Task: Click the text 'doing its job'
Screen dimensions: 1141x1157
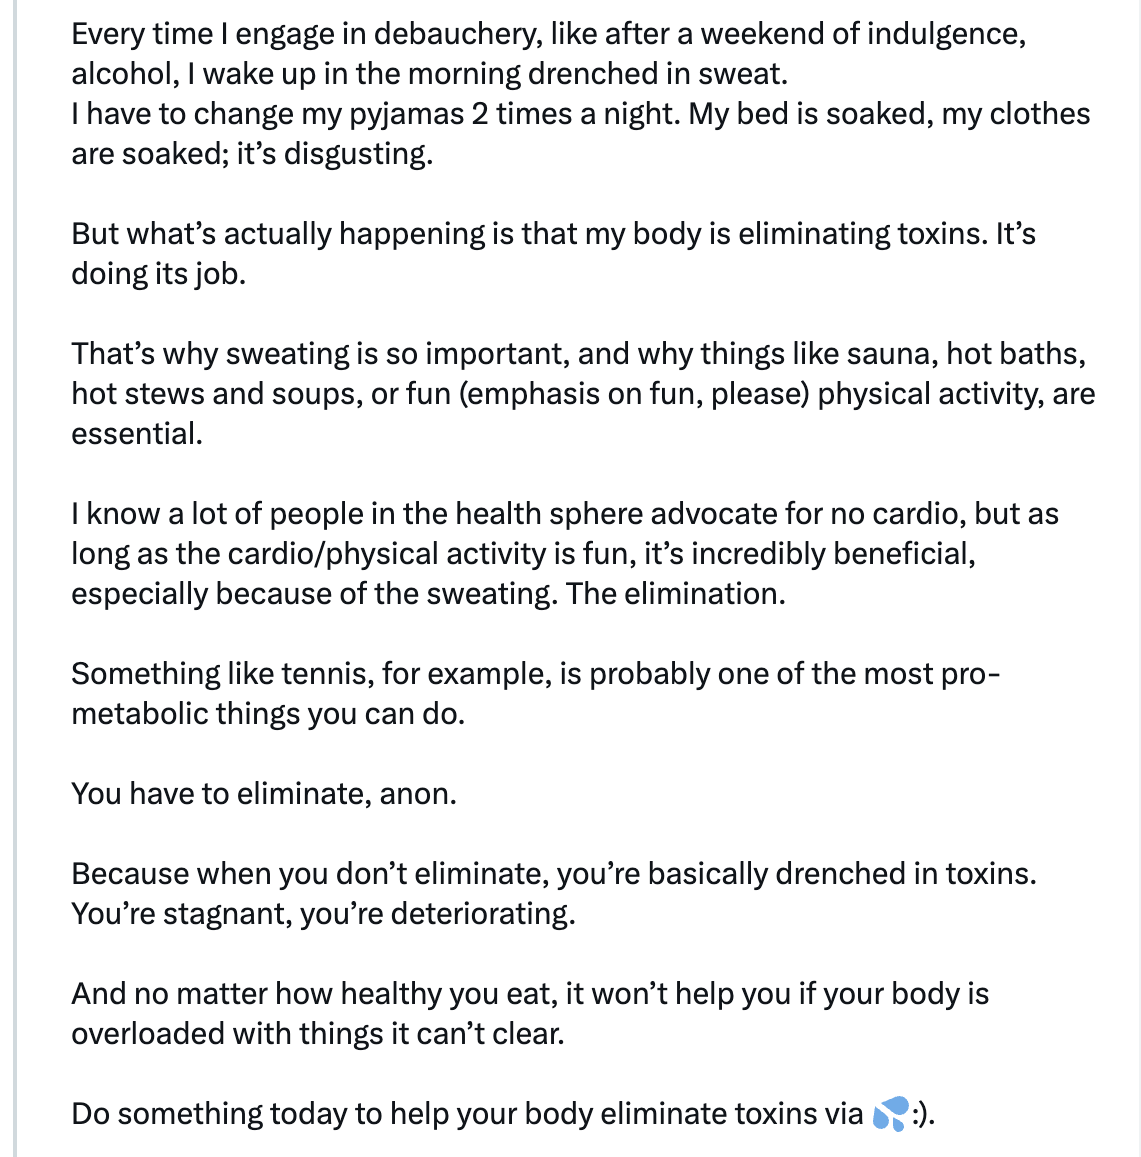Action: (x=158, y=274)
